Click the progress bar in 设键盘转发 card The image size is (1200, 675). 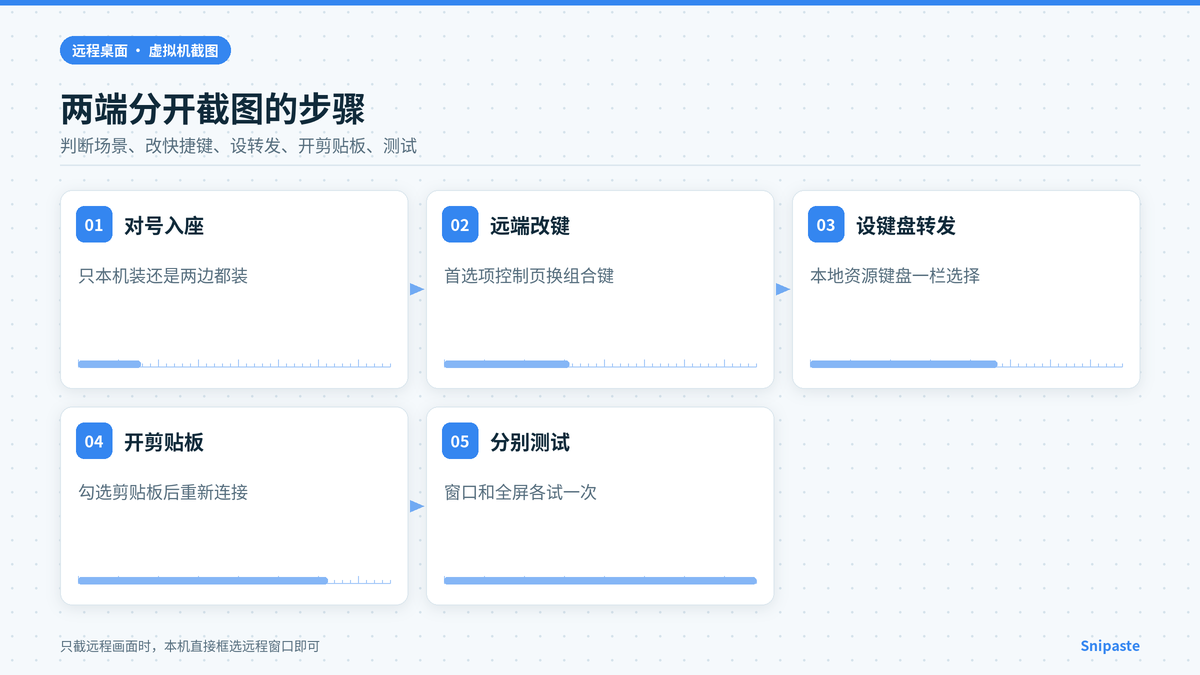point(966,364)
